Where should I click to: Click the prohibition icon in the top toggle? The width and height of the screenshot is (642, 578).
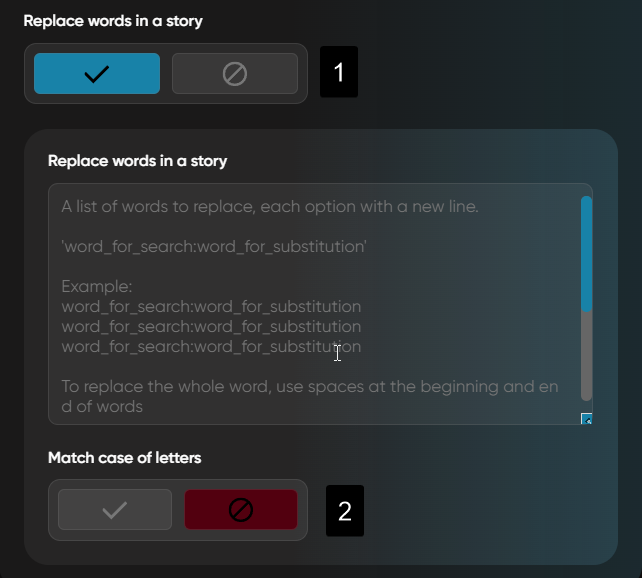point(235,74)
